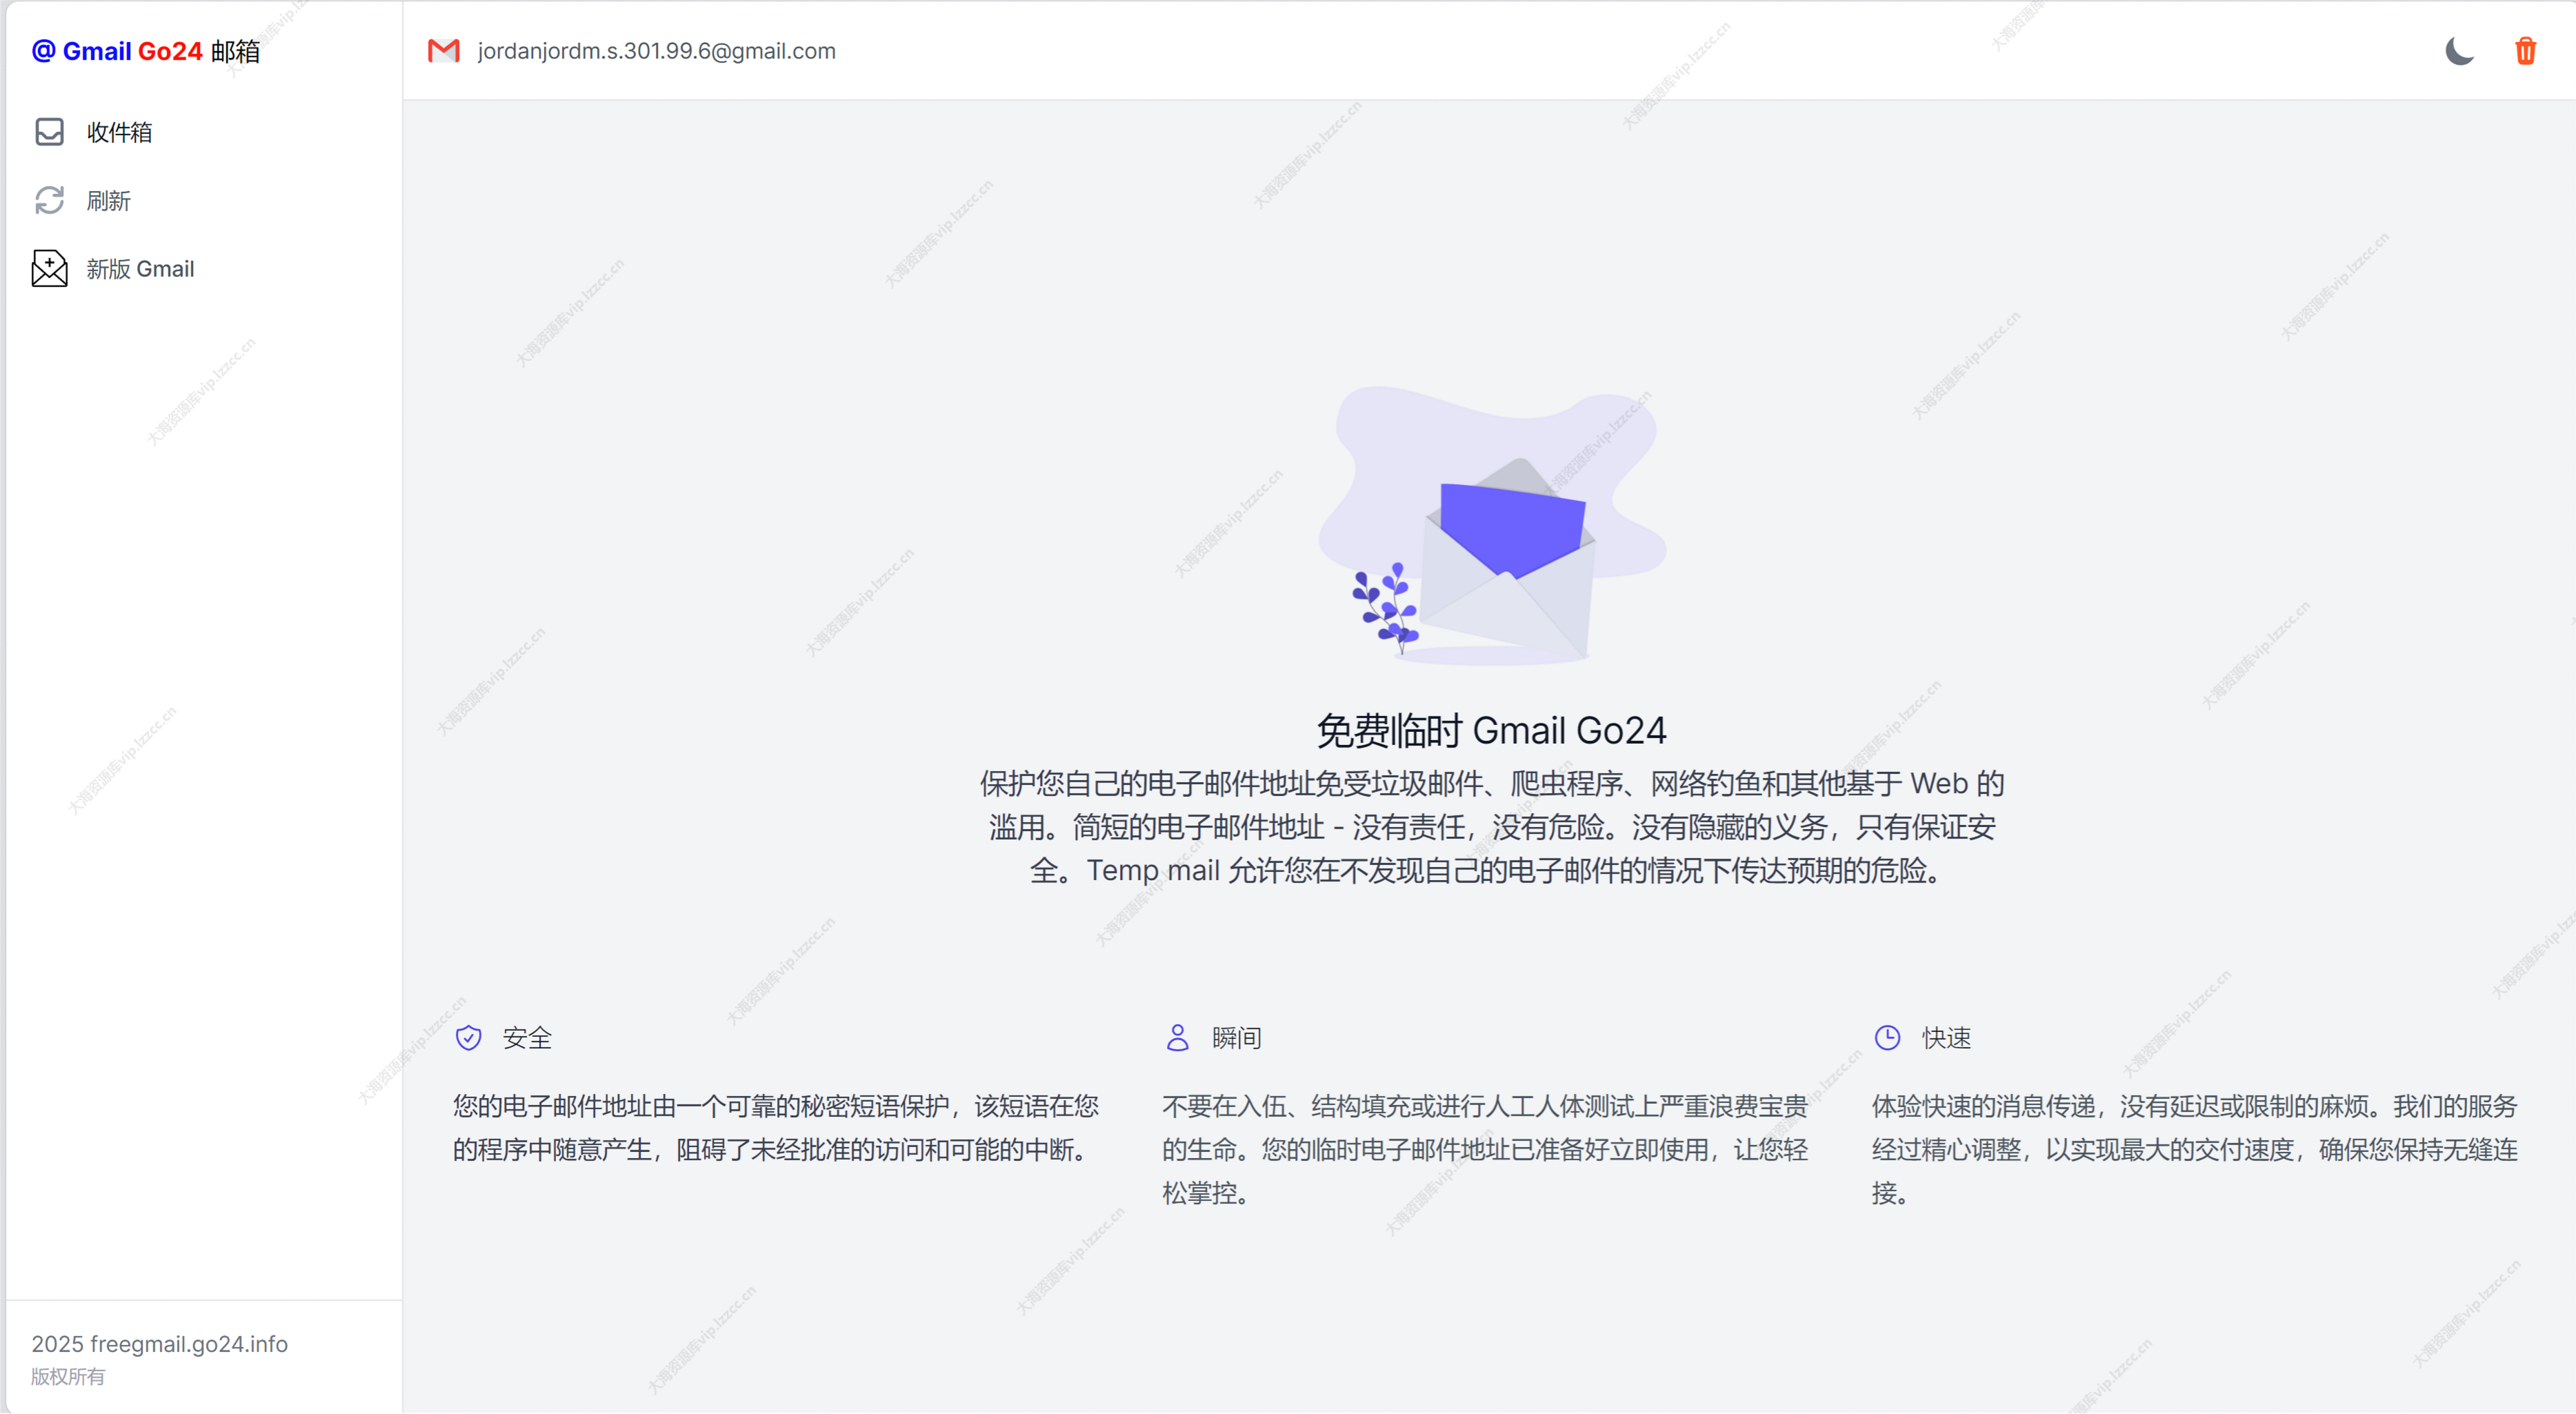Screen dimensions: 2576x1414
Task: Click footer text 2025 freegmail.go24.info
Action: (x=160, y=1344)
